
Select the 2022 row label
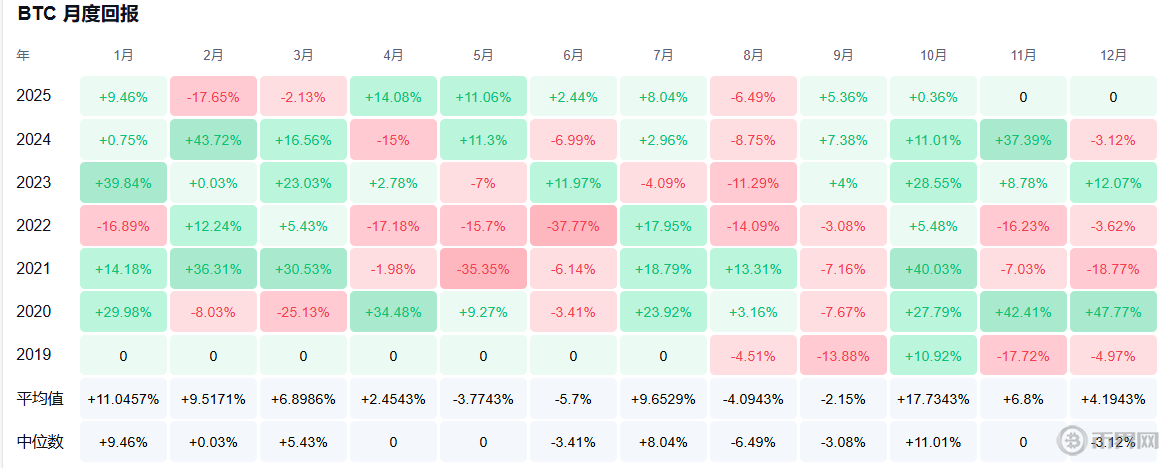pyautogui.click(x=33, y=225)
